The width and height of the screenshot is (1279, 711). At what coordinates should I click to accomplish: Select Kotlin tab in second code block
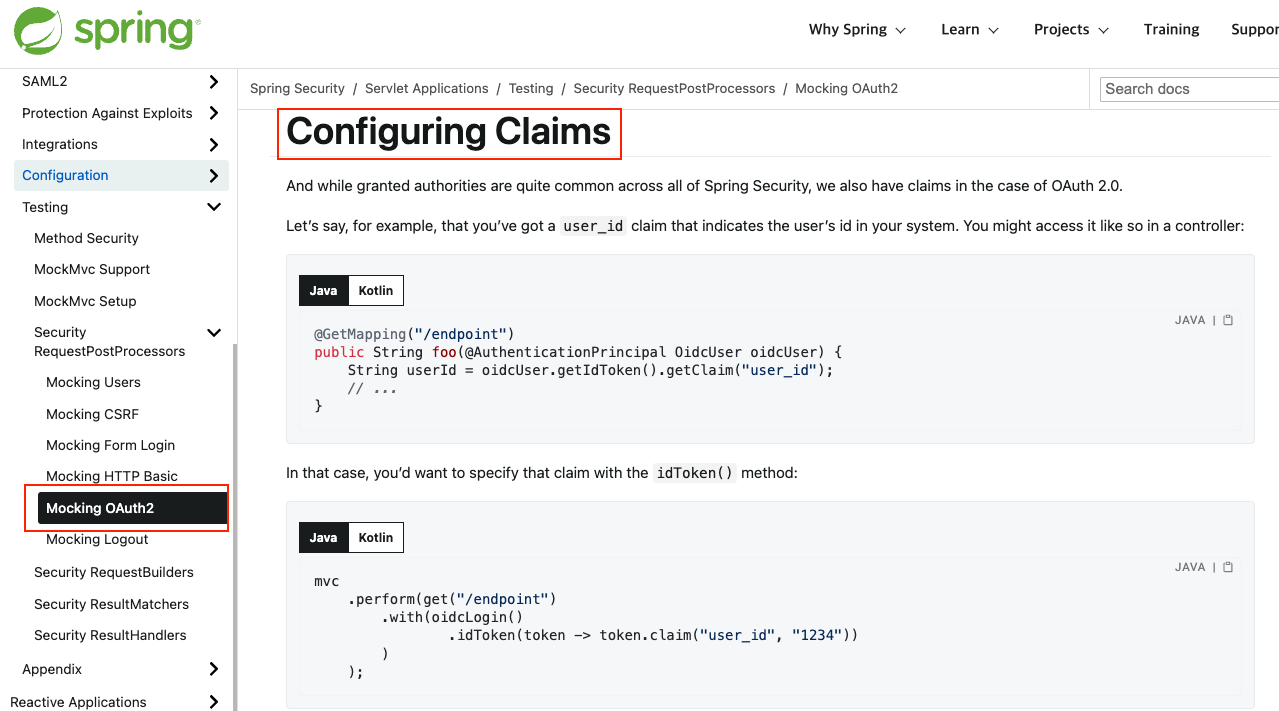pyautogui.click(x=376, y=538)
